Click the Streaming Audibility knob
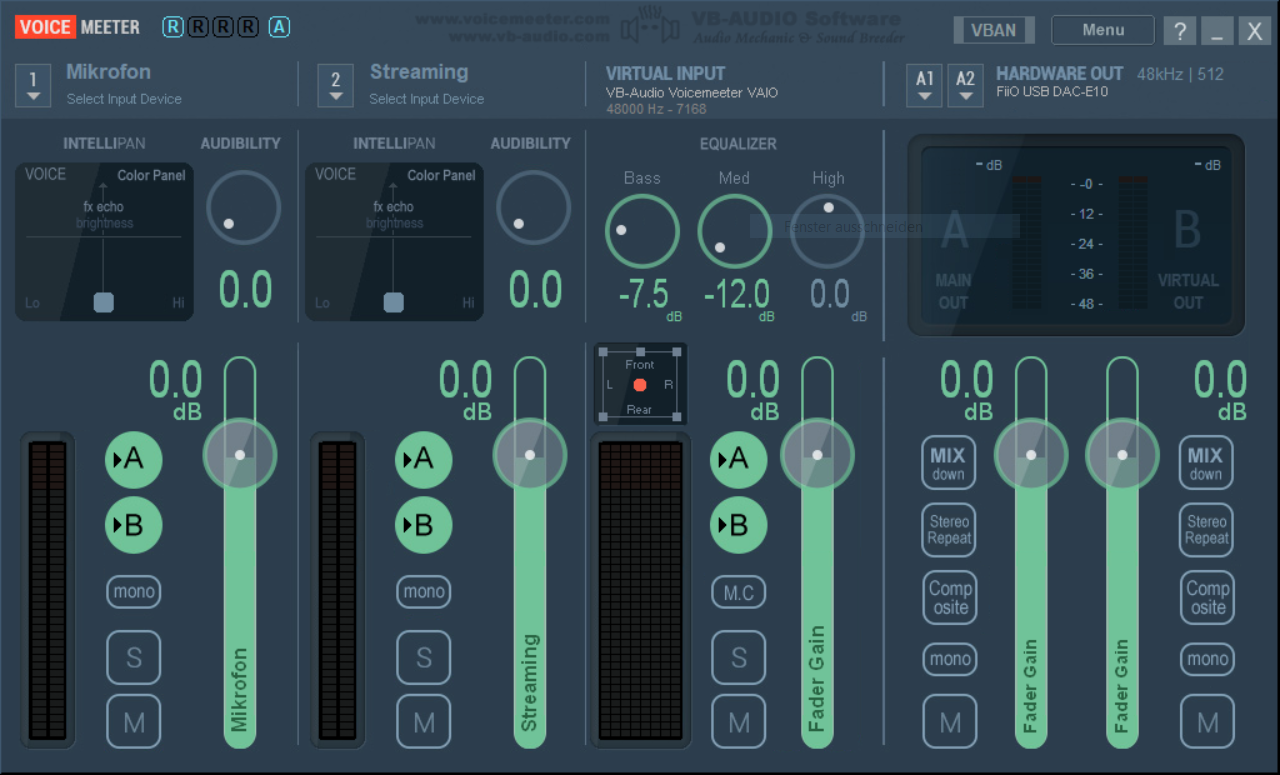 click(x=534, y=207)
